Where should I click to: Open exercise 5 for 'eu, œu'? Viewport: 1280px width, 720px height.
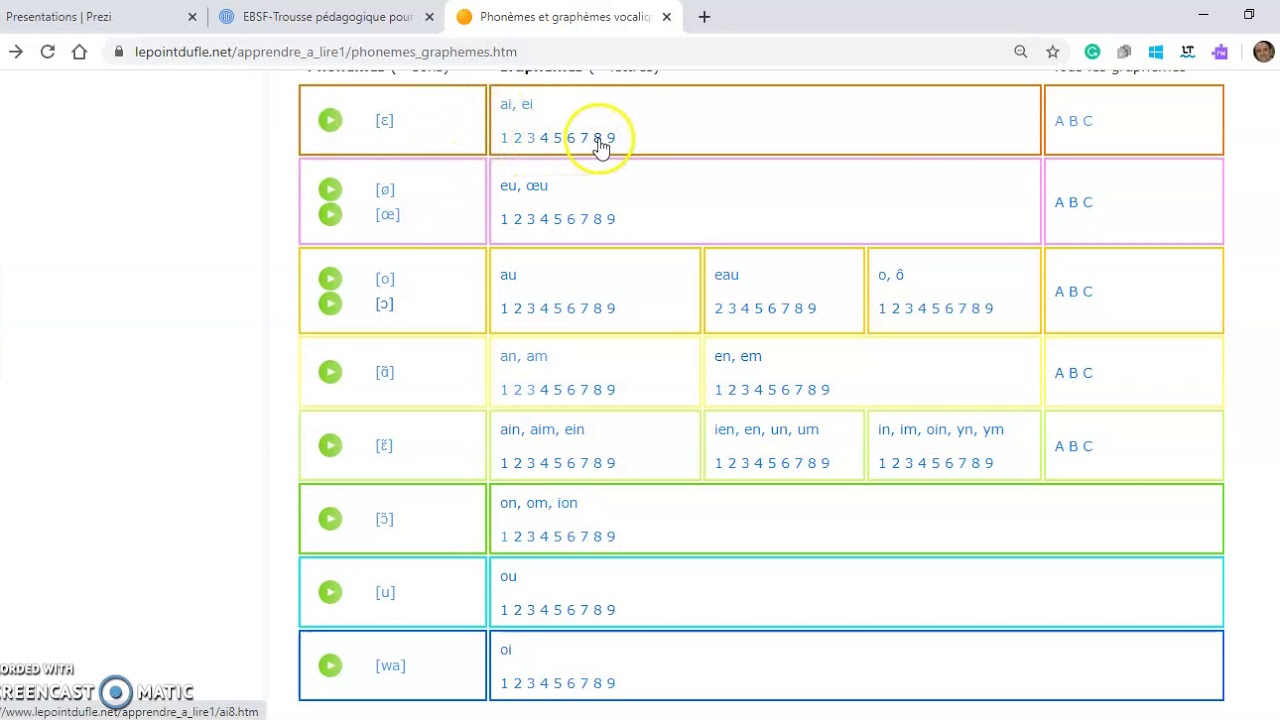557,219
